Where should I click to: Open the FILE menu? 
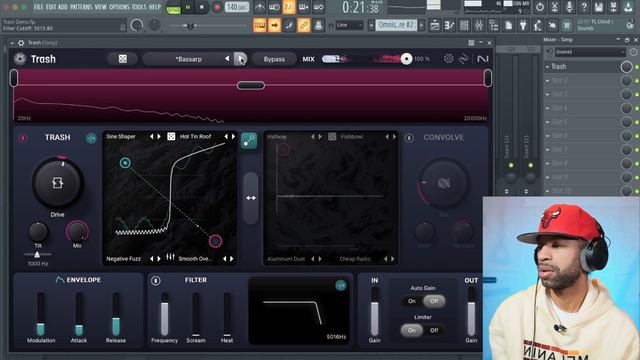(38, 7)
